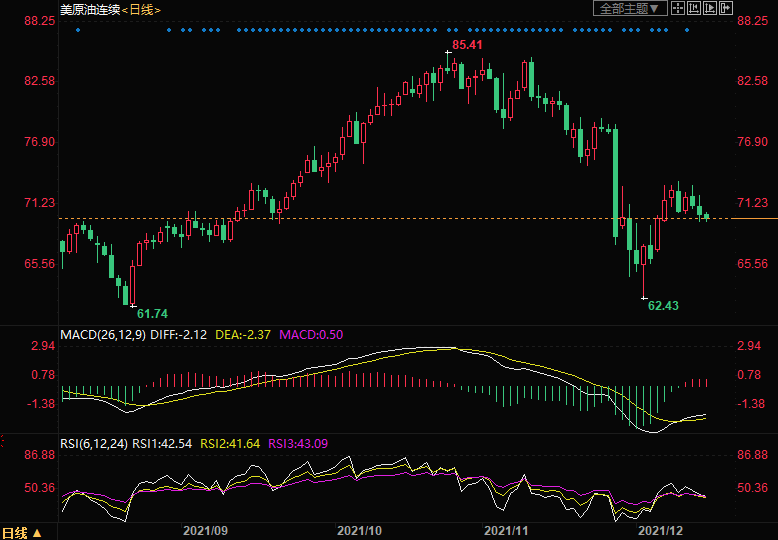
Task: Click the 85.41 high price marker
Action: click(x=467, y=45)
